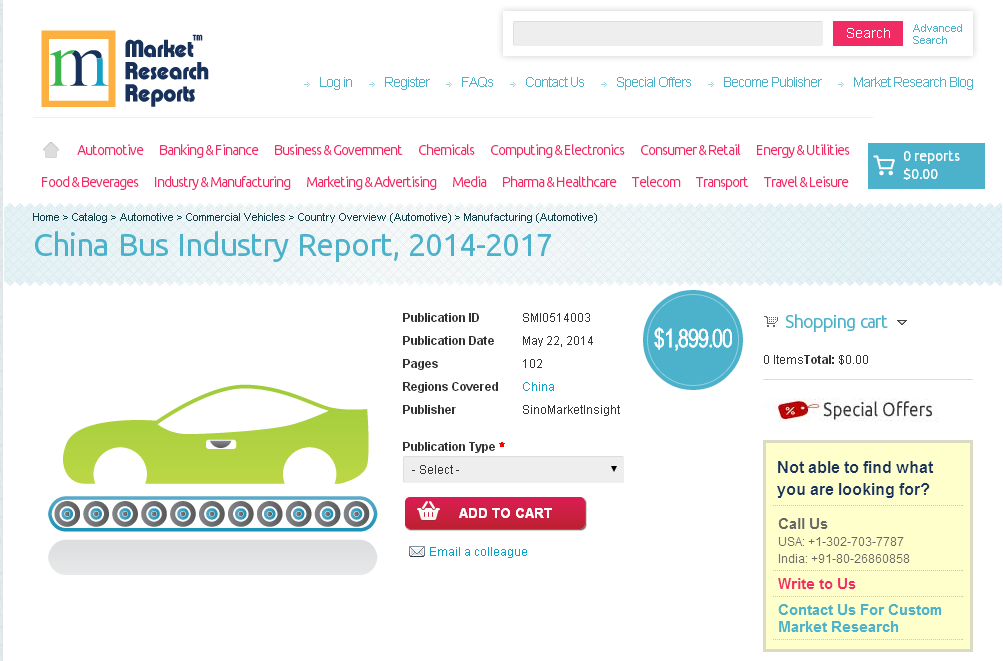Open Manufacturing (Automotive) breadcrumb

(x=530, y=217)
